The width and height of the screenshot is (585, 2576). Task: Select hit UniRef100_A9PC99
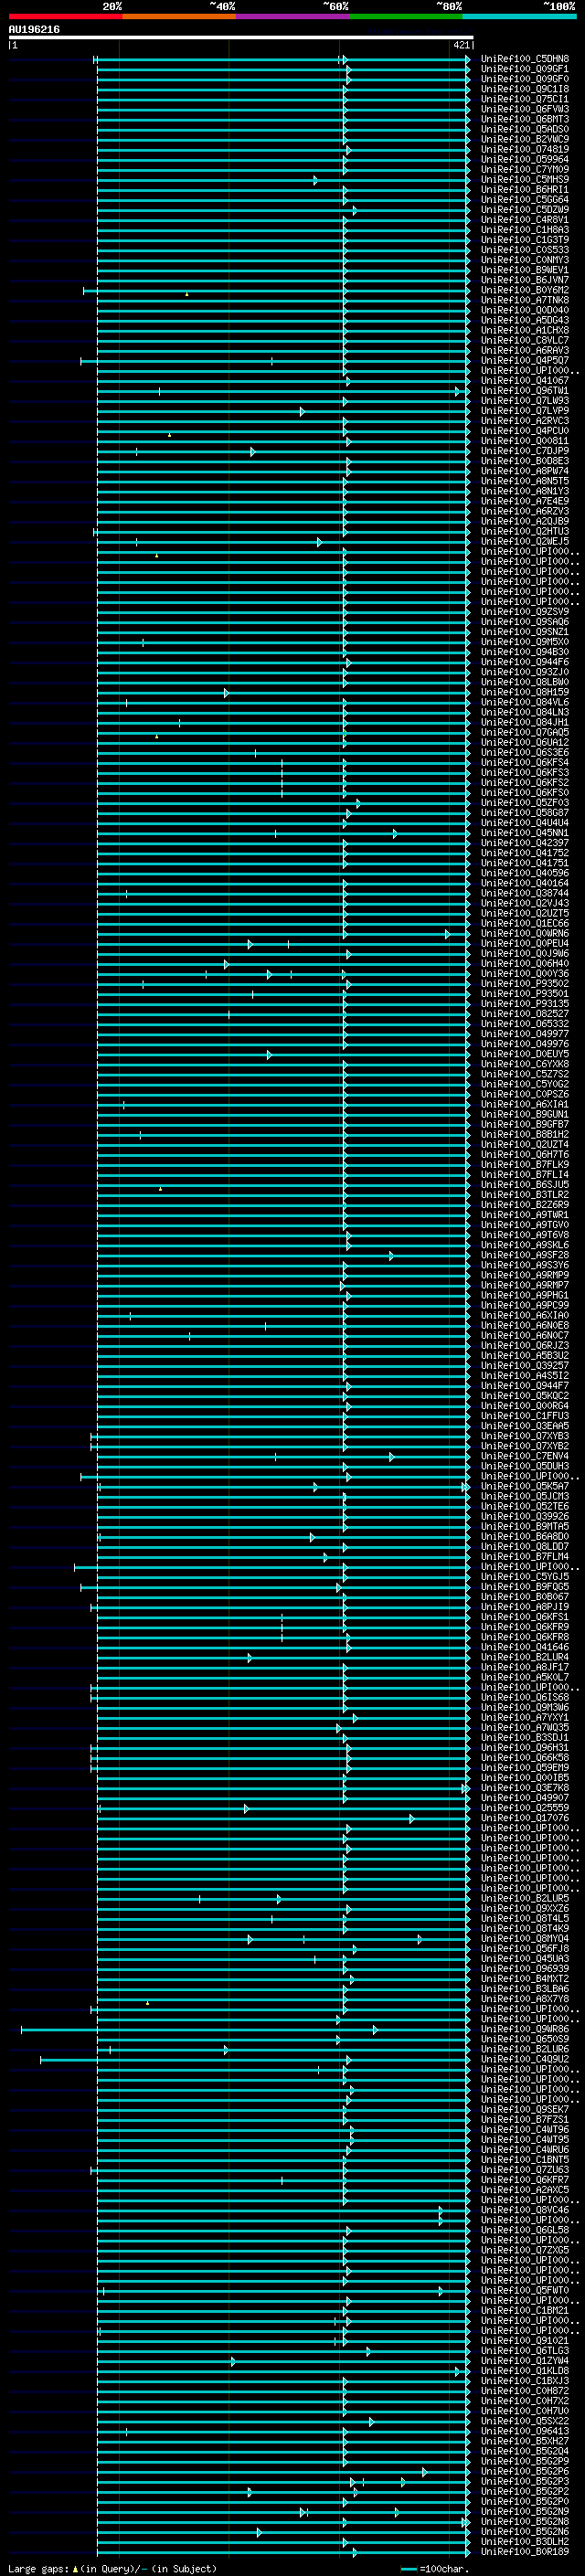(x=525, y=1306)
